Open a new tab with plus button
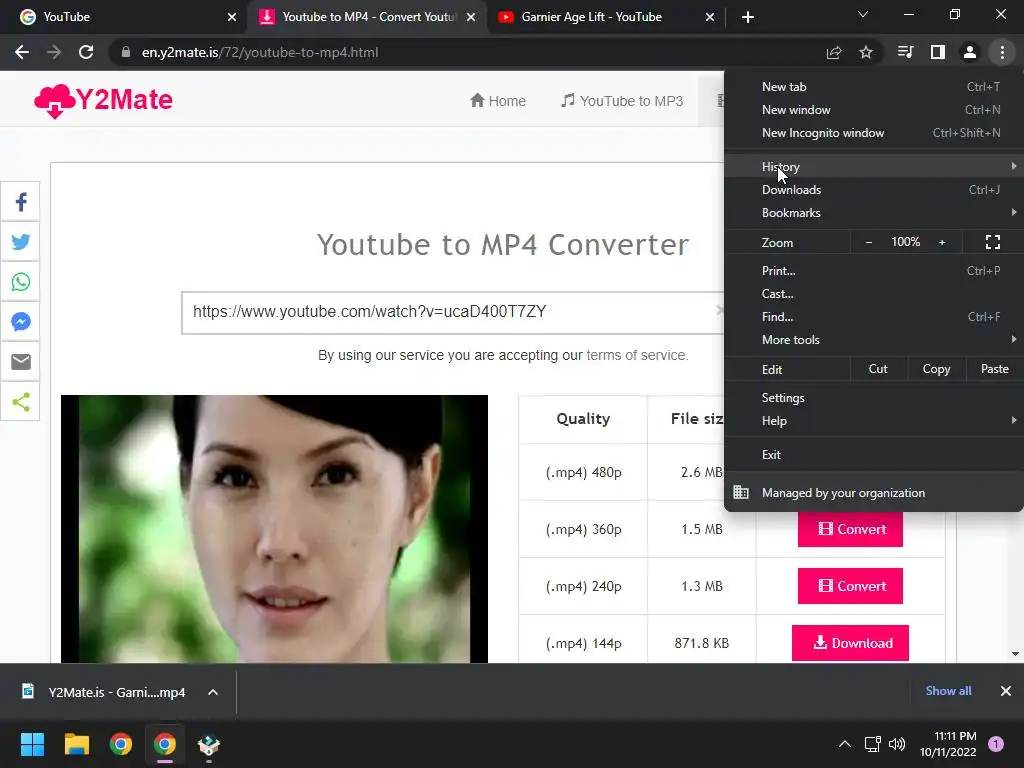Image resolution: width=1024 pixels, height=768 pixels. (748, 17)
